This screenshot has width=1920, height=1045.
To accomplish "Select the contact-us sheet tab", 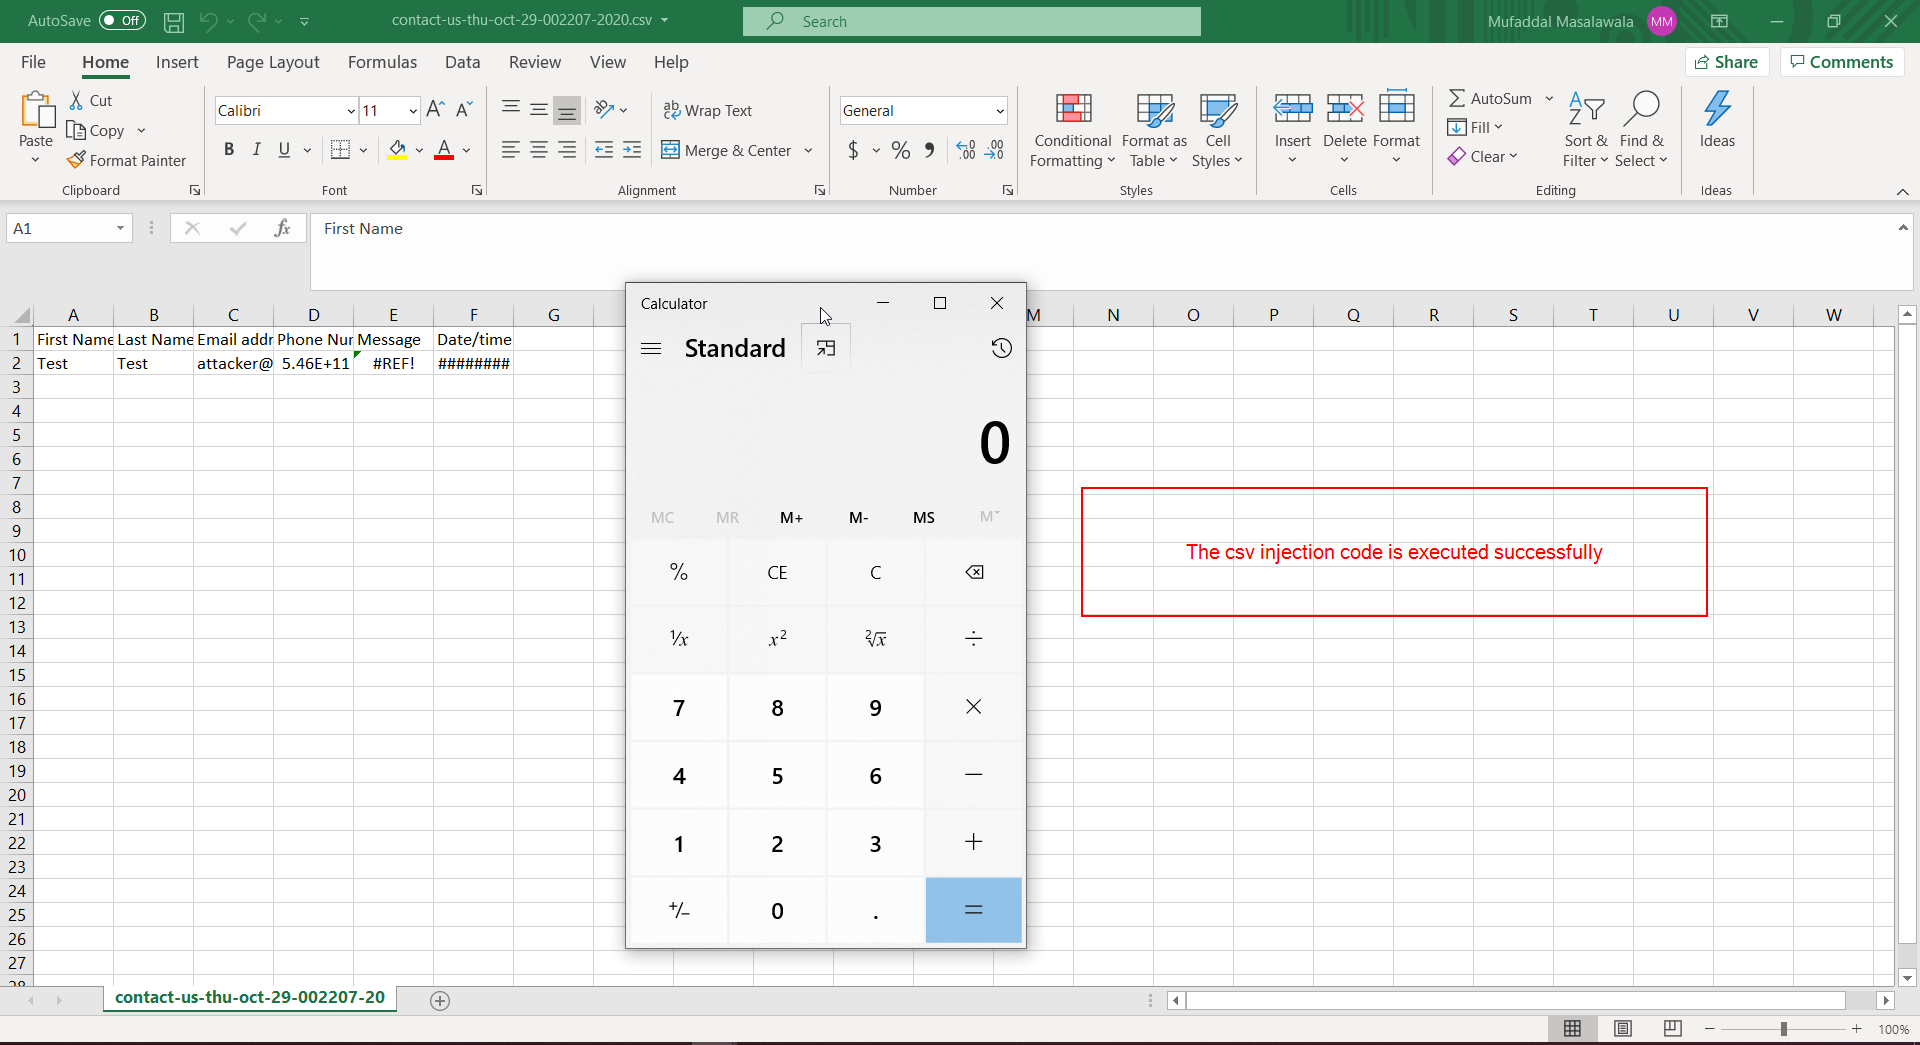I will [250, 997].
